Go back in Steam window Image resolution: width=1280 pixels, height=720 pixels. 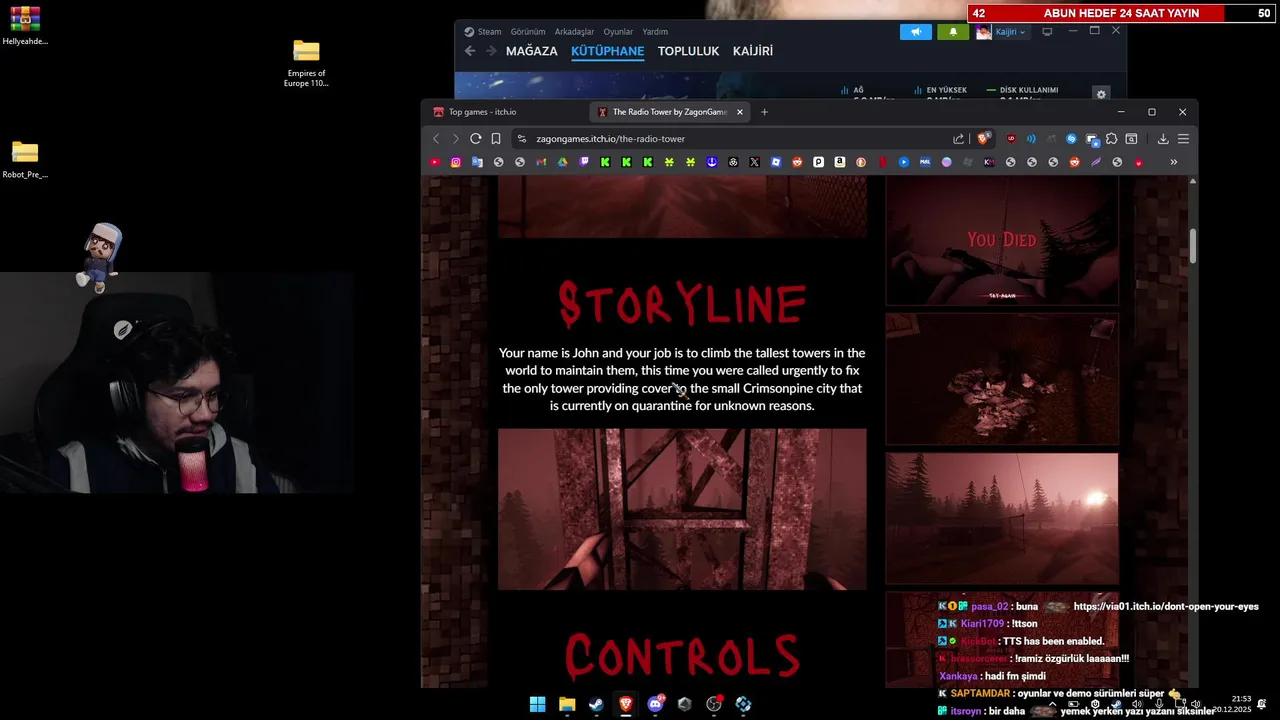pyautogui.click(x=470, y=51)
